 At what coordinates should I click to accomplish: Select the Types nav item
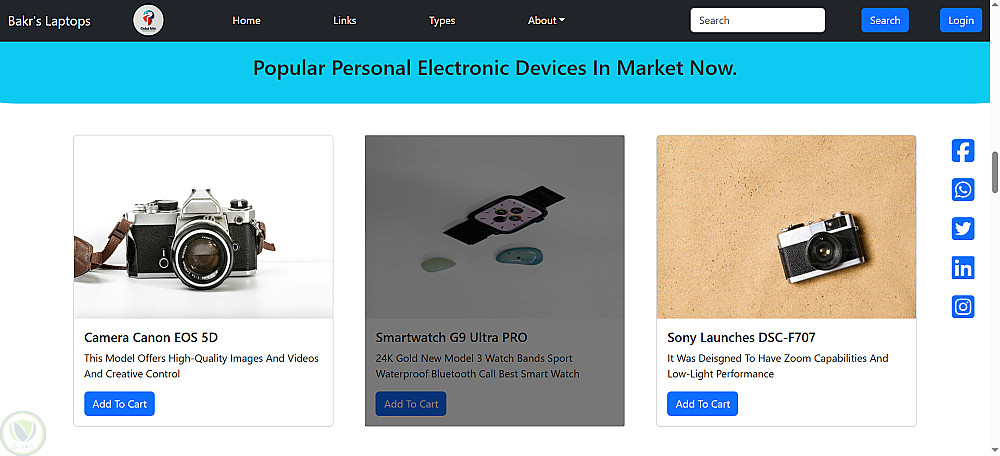442,21
